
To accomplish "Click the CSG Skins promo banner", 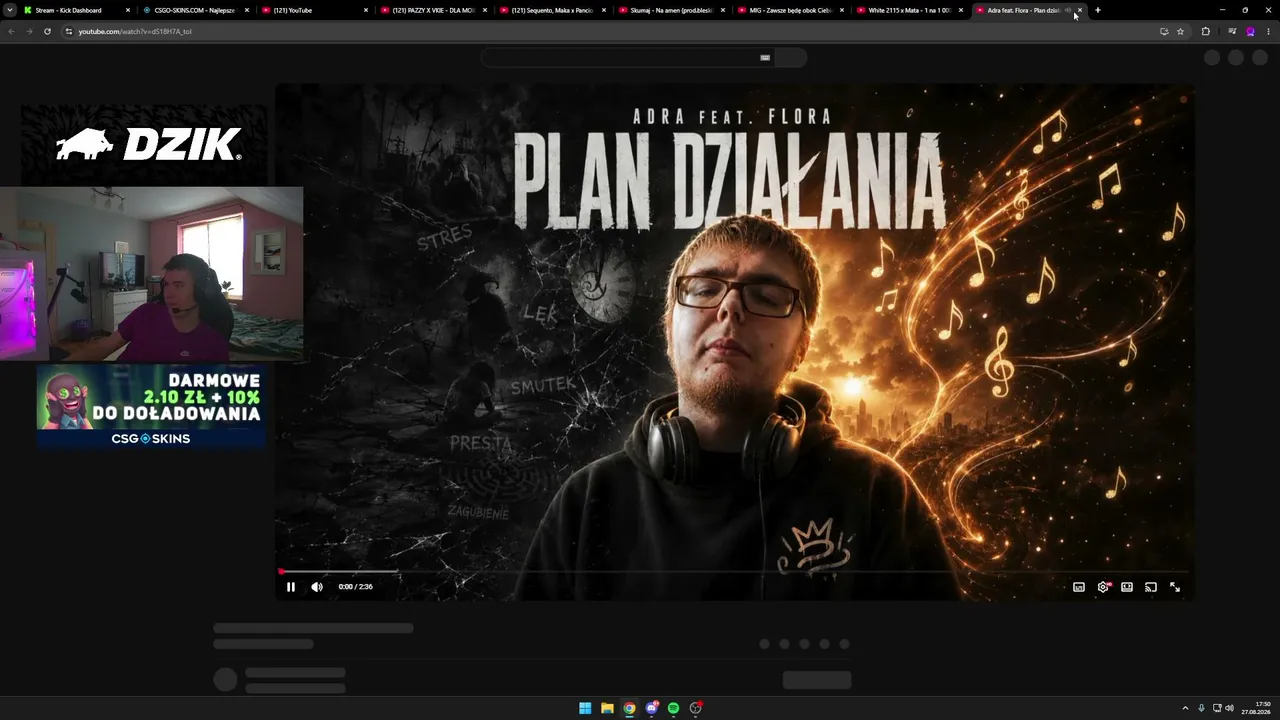I will pyautogui.click(x=150, y=406).
